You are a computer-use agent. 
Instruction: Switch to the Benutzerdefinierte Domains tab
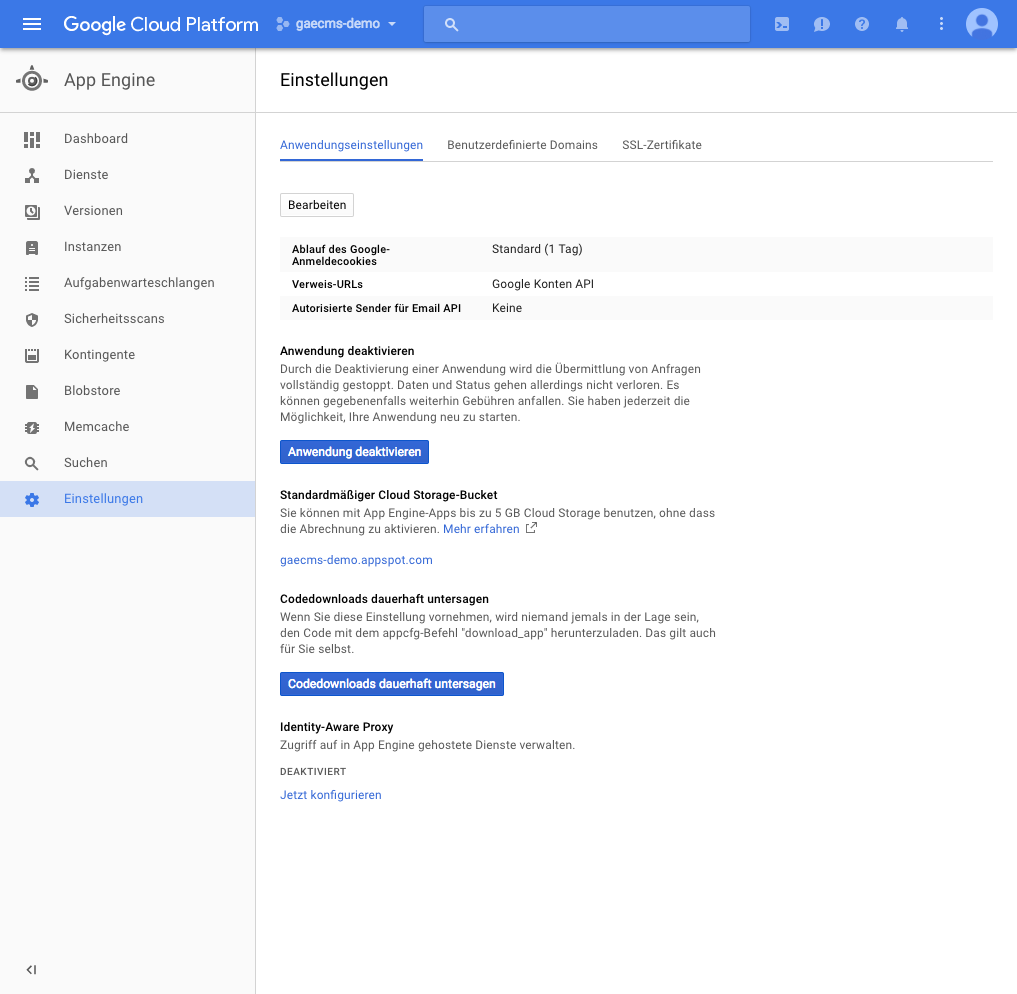522,145
